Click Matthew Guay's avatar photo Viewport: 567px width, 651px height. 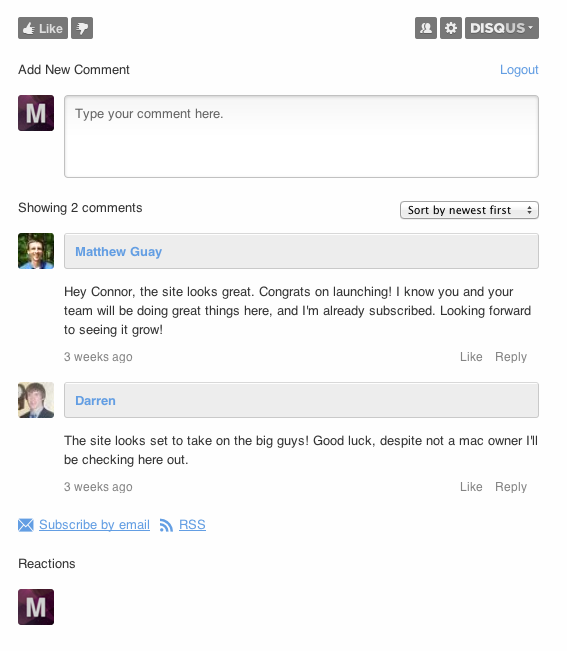(x=36, y=251)
